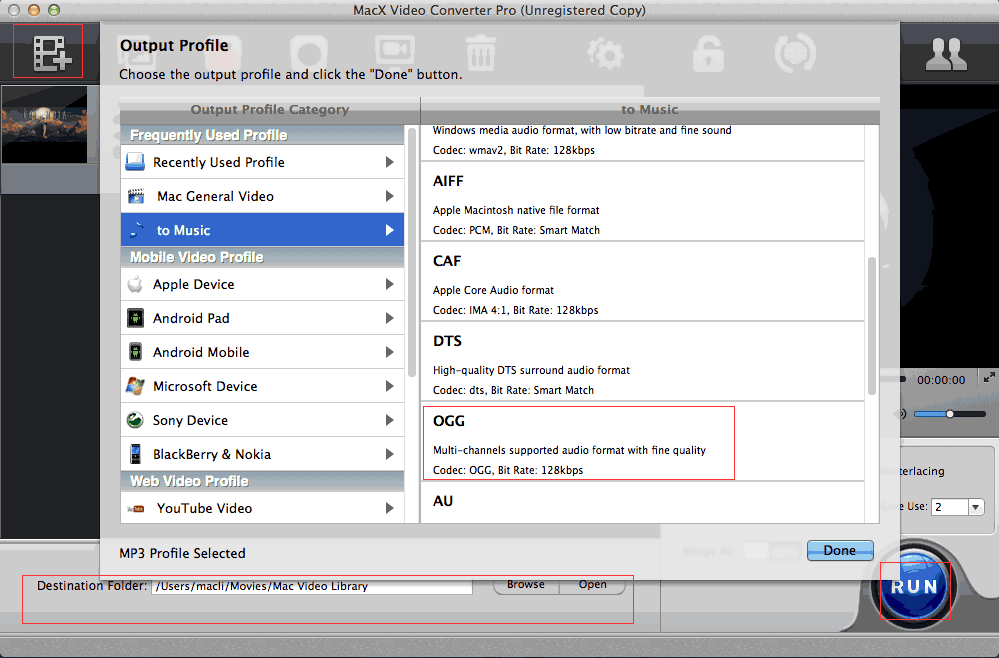Select the Microsoft Device category
999x658 pixels.
point(262,386)
